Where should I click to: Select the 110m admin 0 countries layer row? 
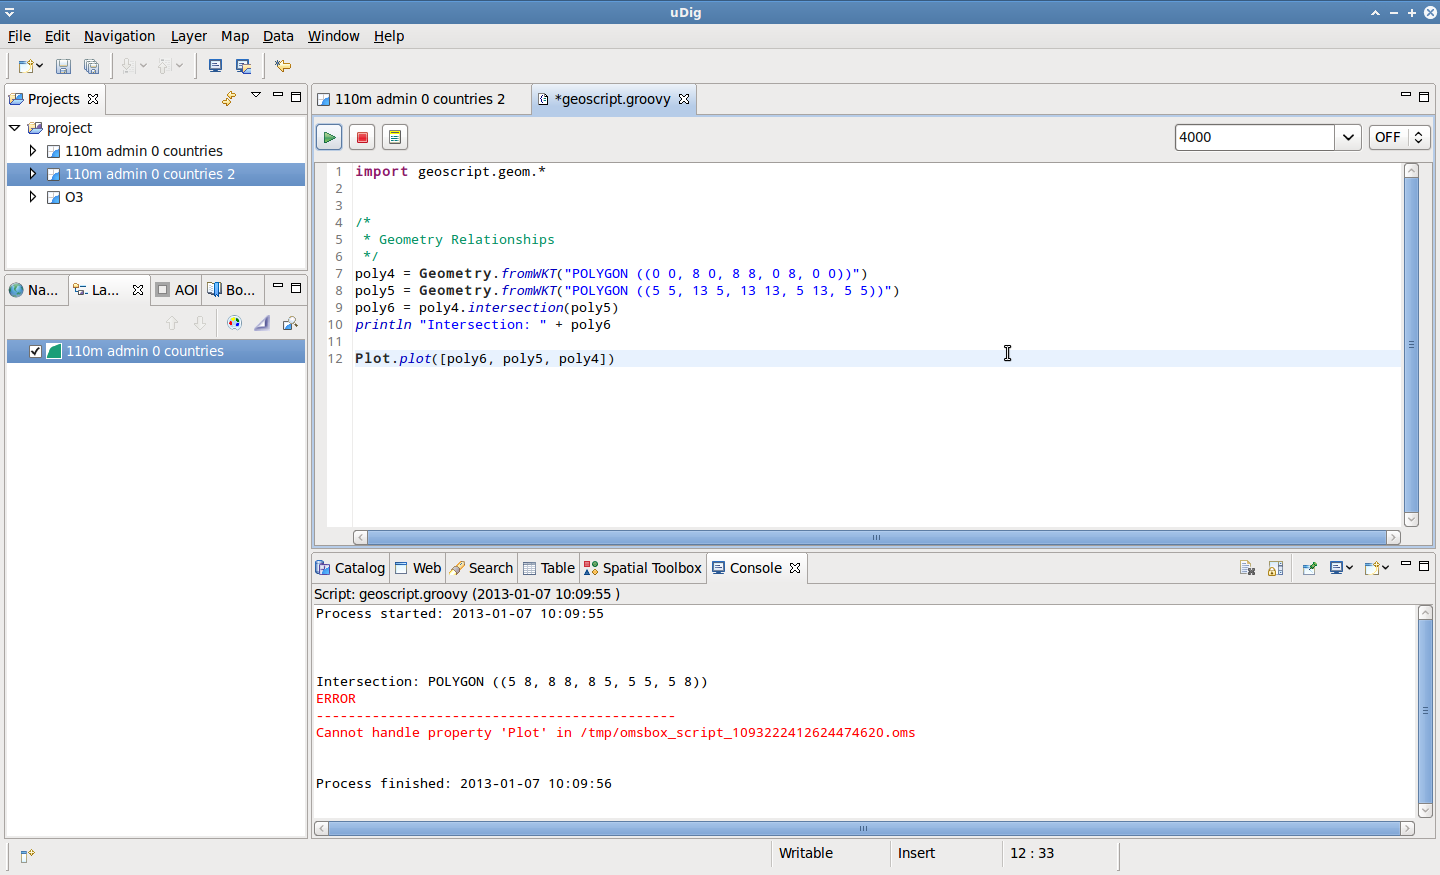tap(156, 351)
